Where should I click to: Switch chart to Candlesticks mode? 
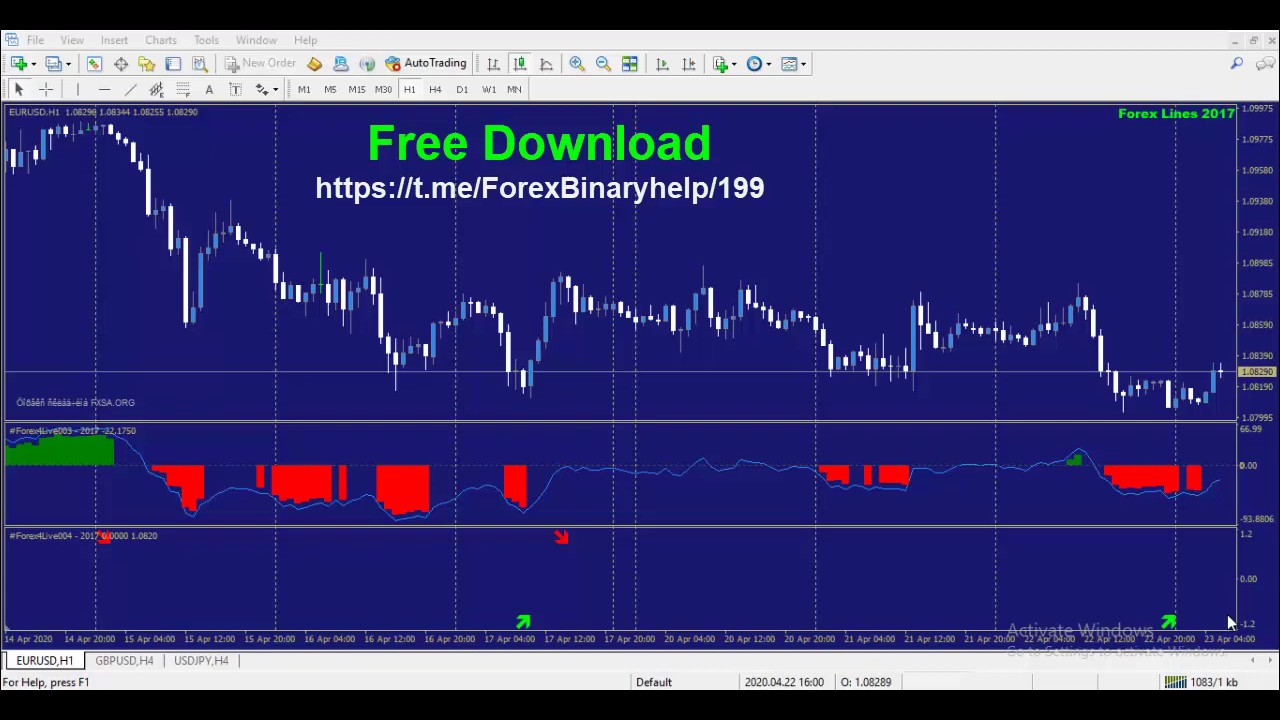pyautogui.click(x=519, y=64)
